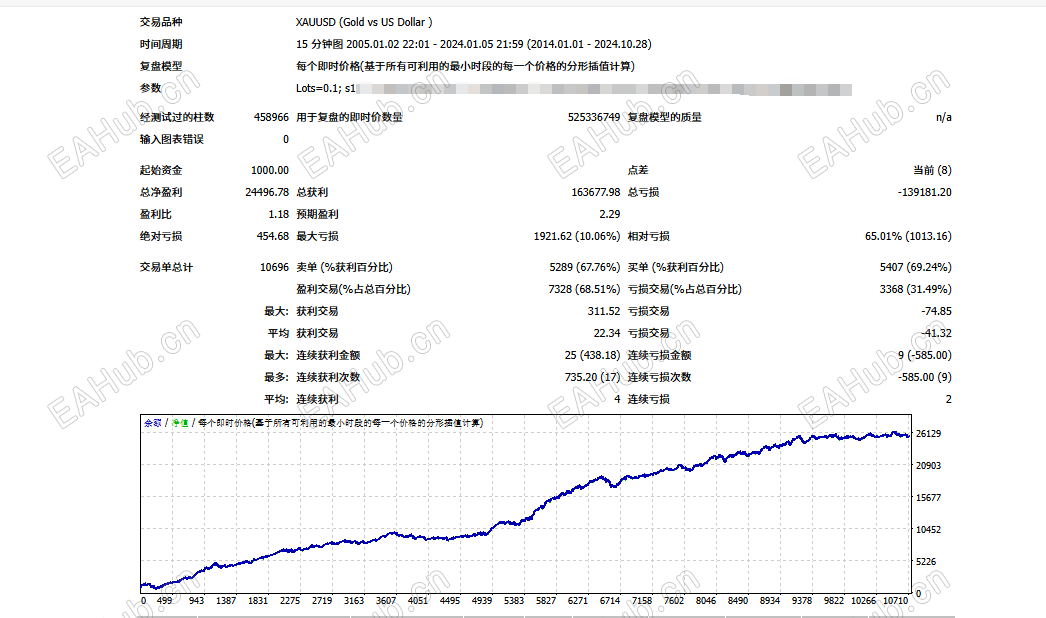The width and height of the screenshot is (1046, 618).
Task: Click the total net profit 24496.78
Action: 267,192
